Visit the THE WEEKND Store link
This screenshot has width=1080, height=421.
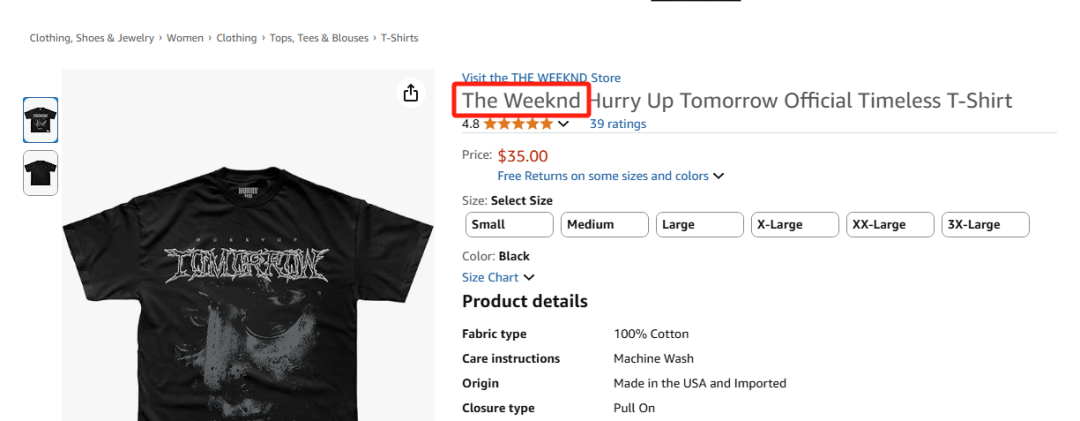(x=541, y=78)
